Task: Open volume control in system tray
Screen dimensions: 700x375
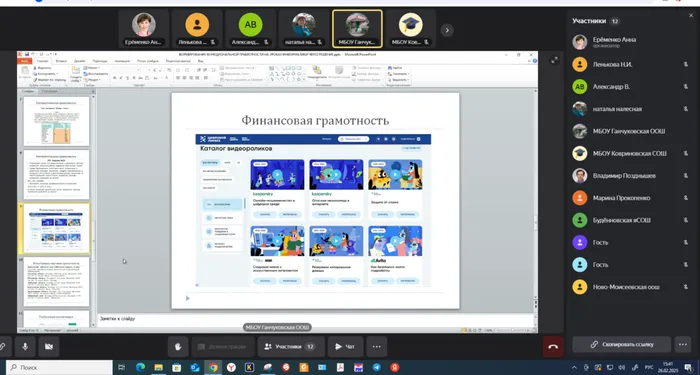Action: [621, 367]
